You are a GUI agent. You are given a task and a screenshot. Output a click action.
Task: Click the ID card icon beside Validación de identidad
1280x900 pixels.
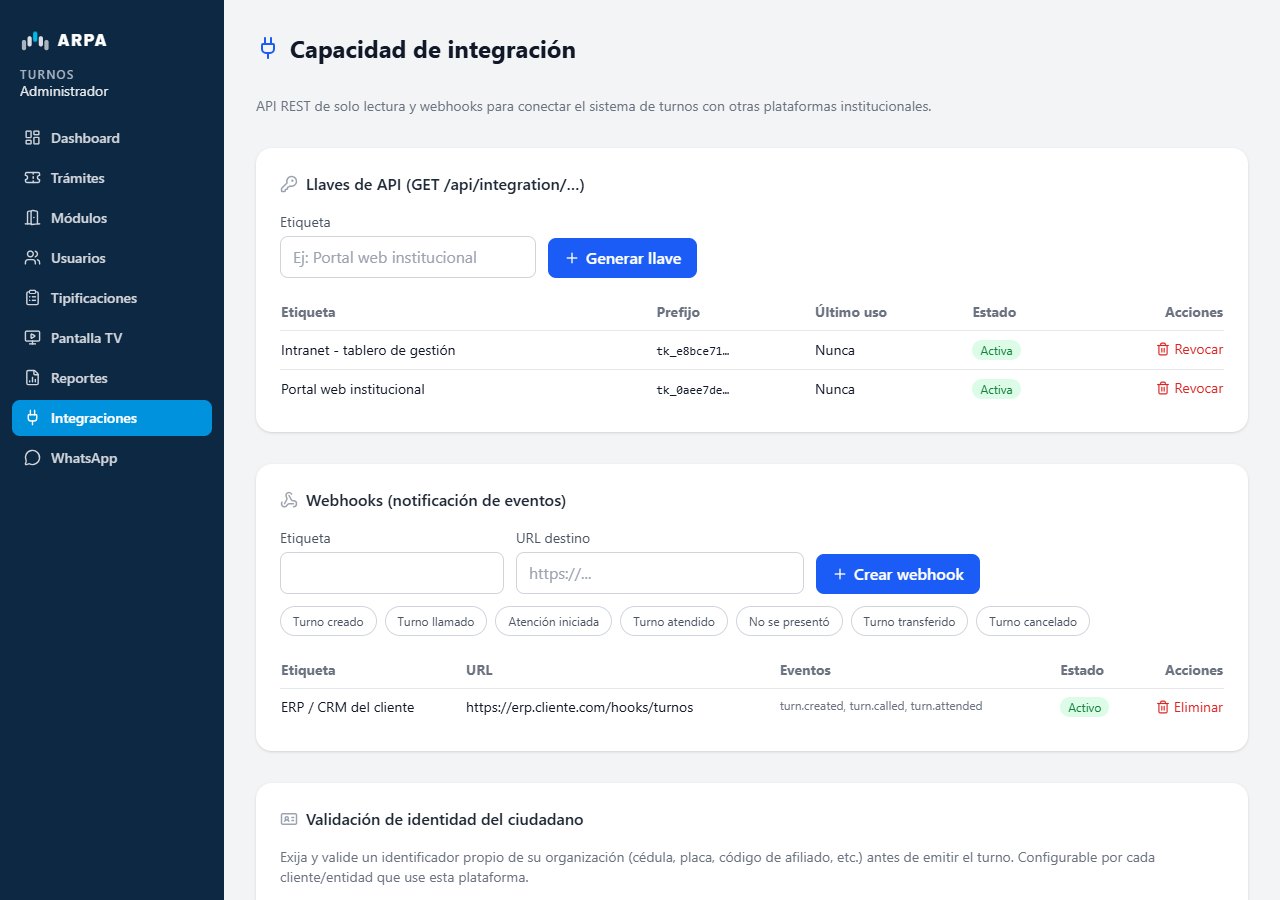click(289, 819)
